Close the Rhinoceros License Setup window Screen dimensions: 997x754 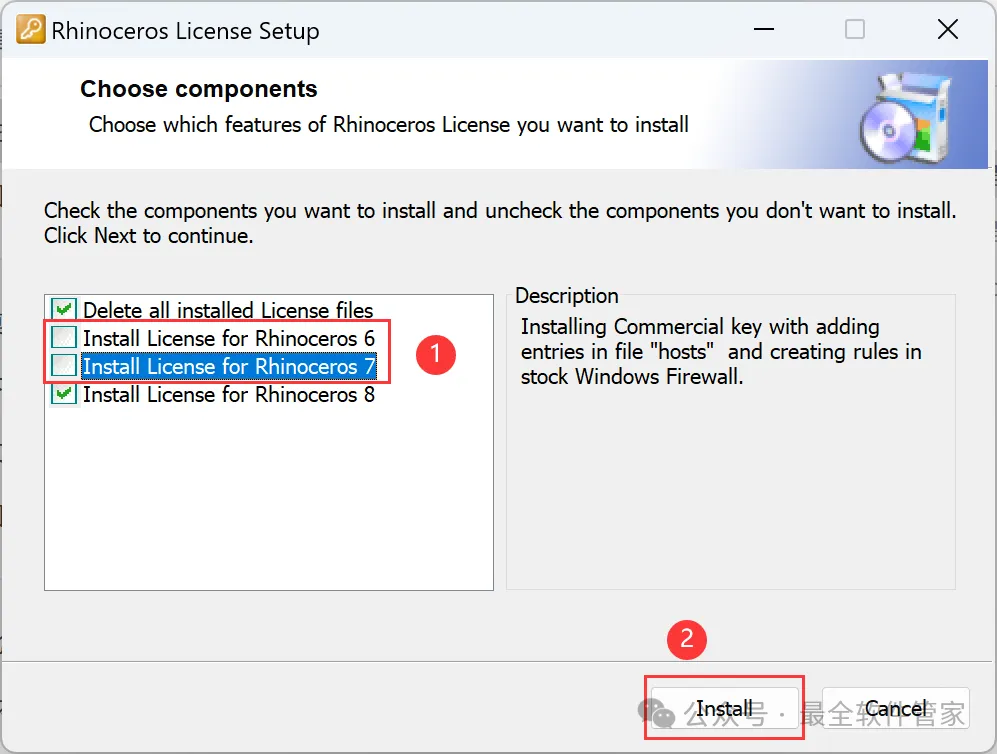[x=947, y=29]
